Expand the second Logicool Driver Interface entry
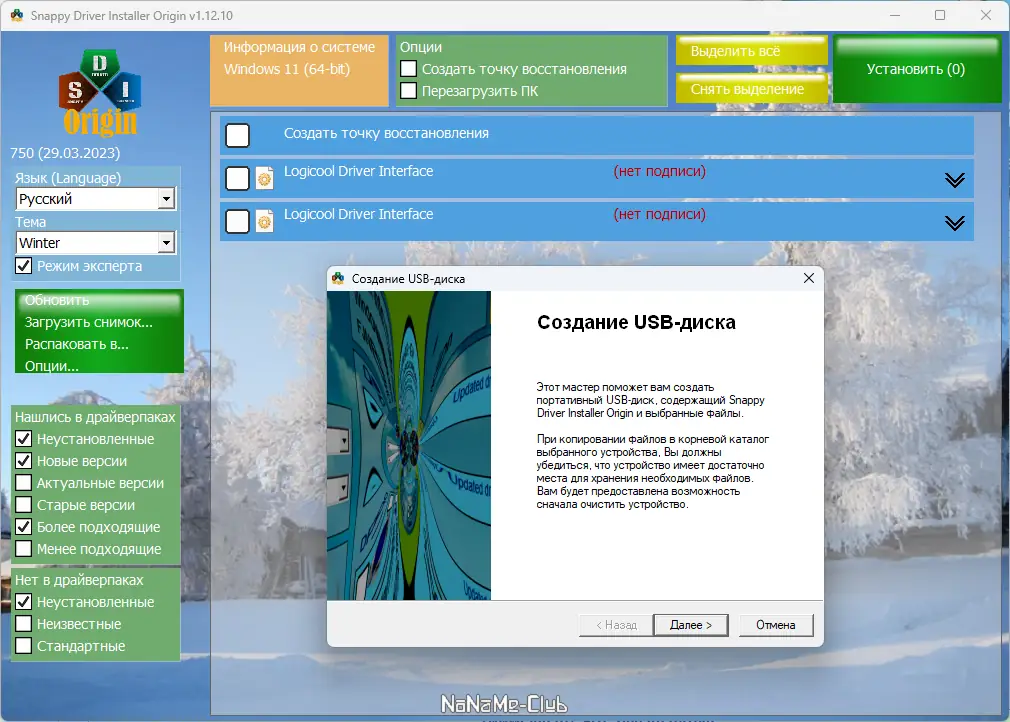Screen dimensions: 1010x722 coord(956,221)
